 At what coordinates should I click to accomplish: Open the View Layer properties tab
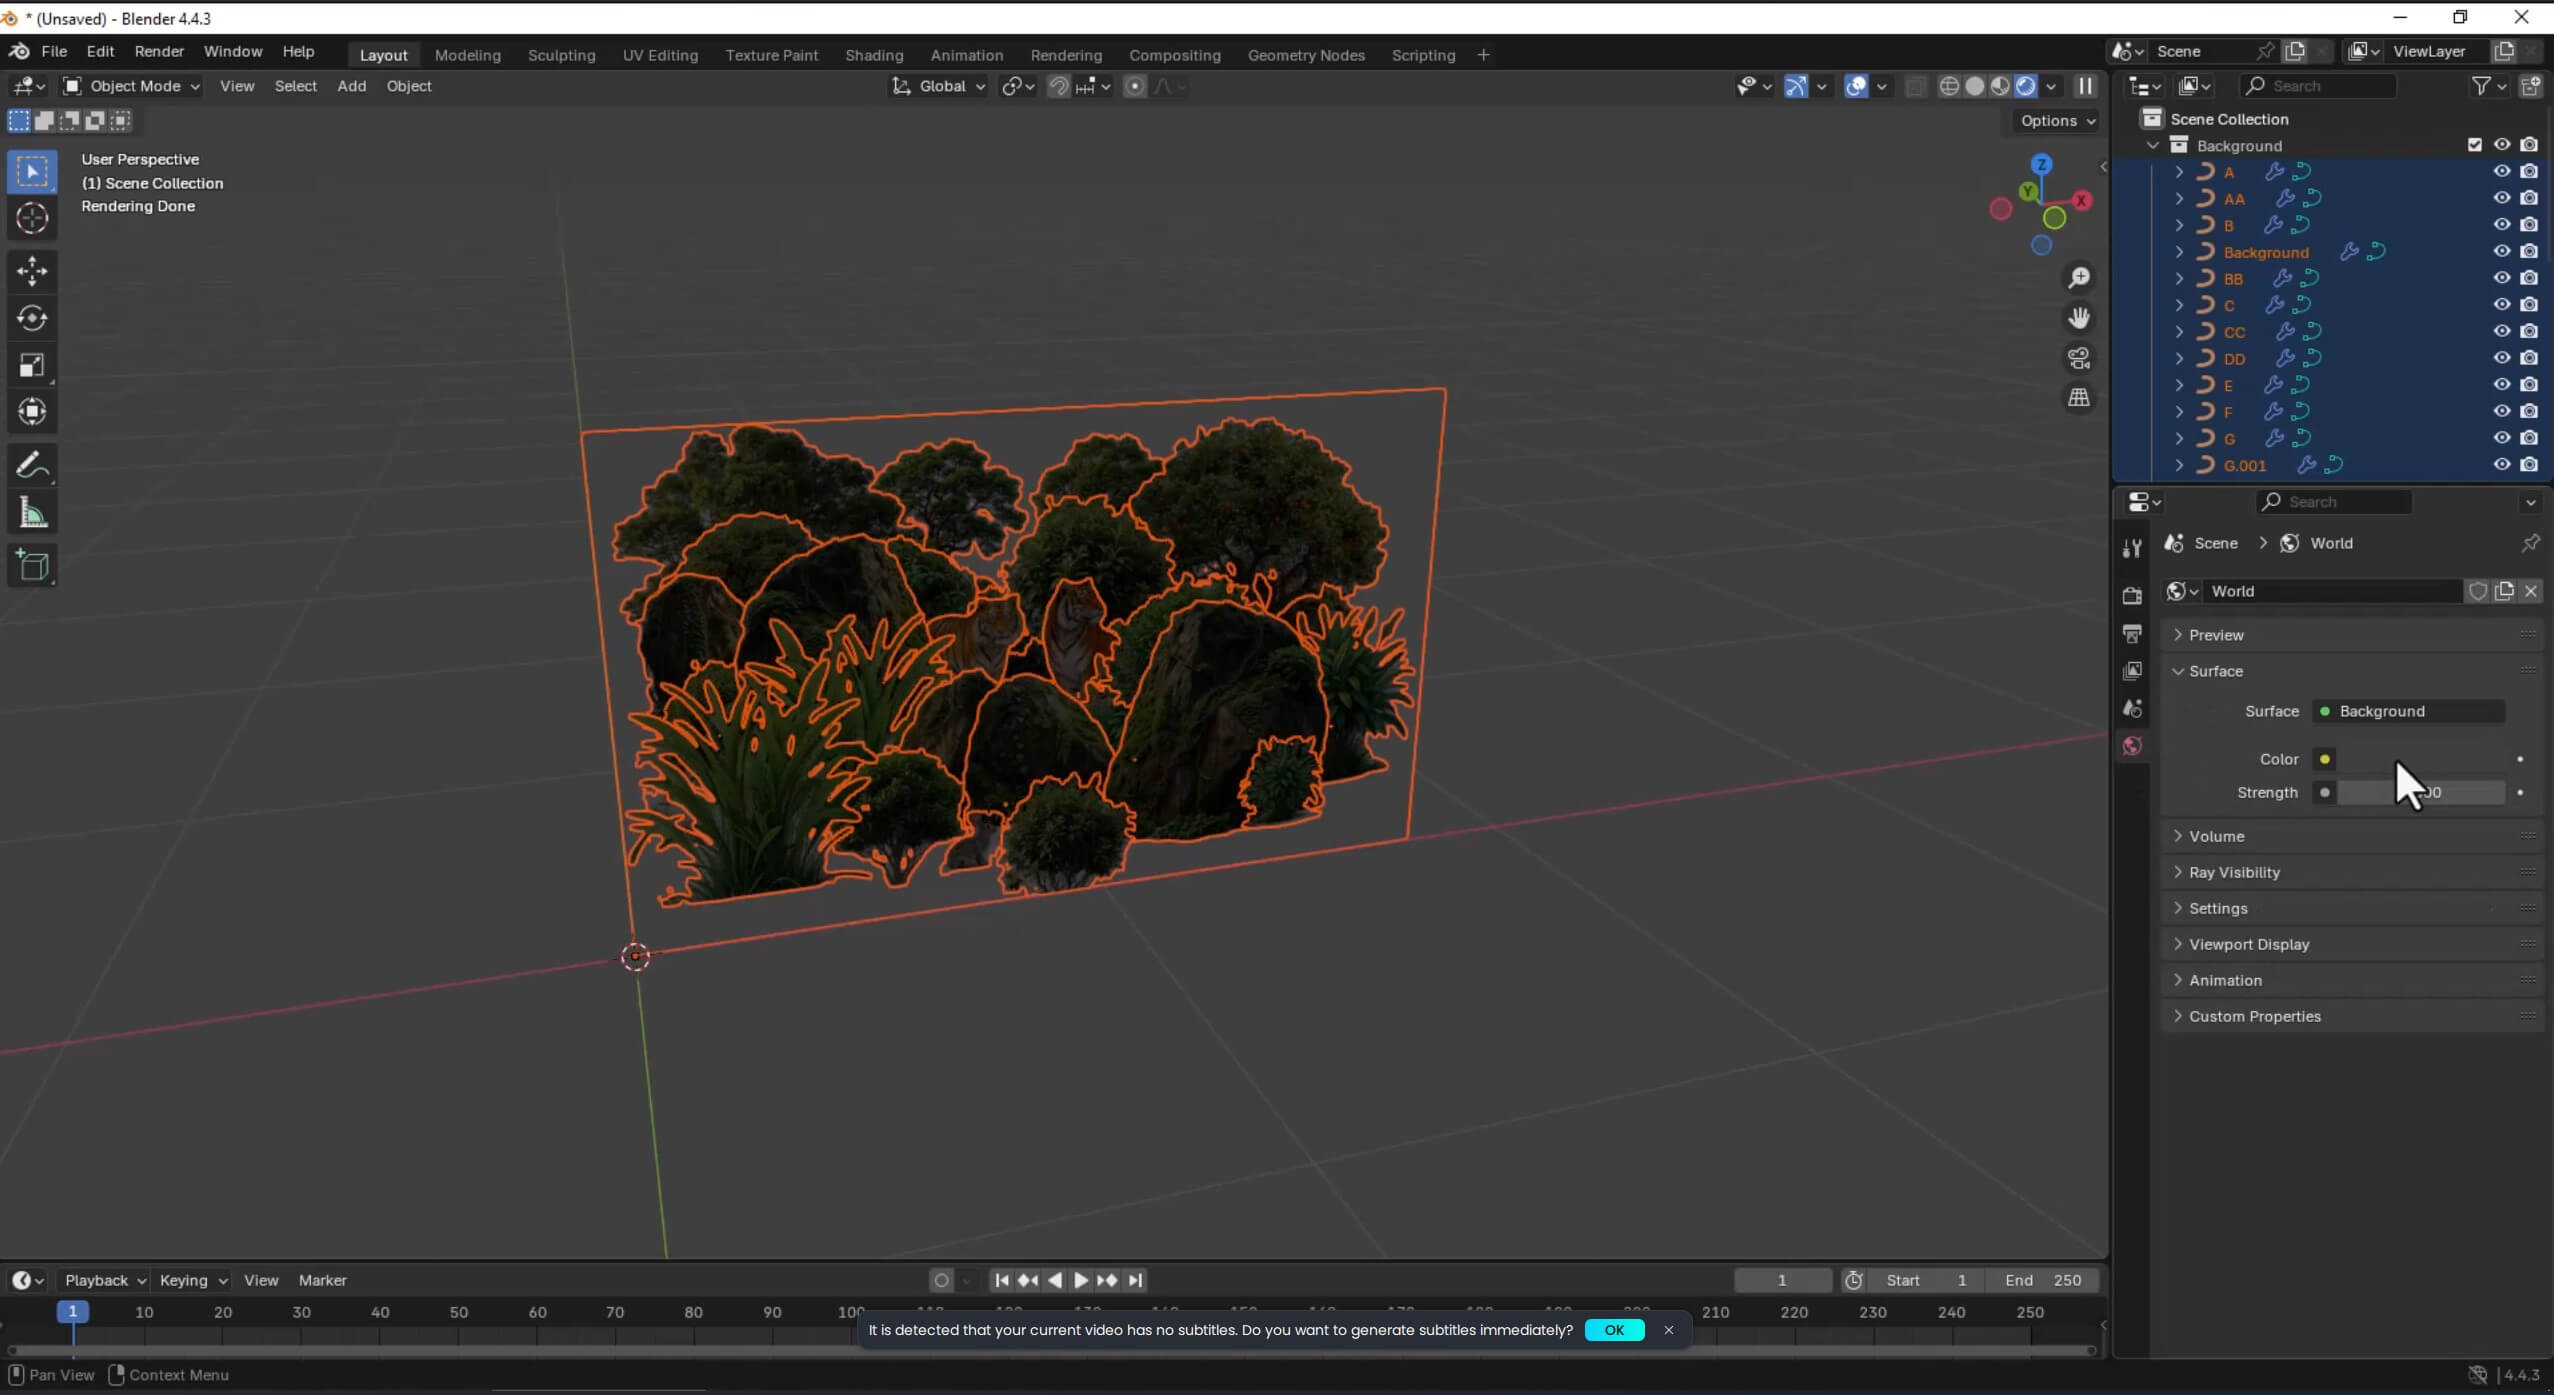pyautogui.click(x=2132, y=671)
